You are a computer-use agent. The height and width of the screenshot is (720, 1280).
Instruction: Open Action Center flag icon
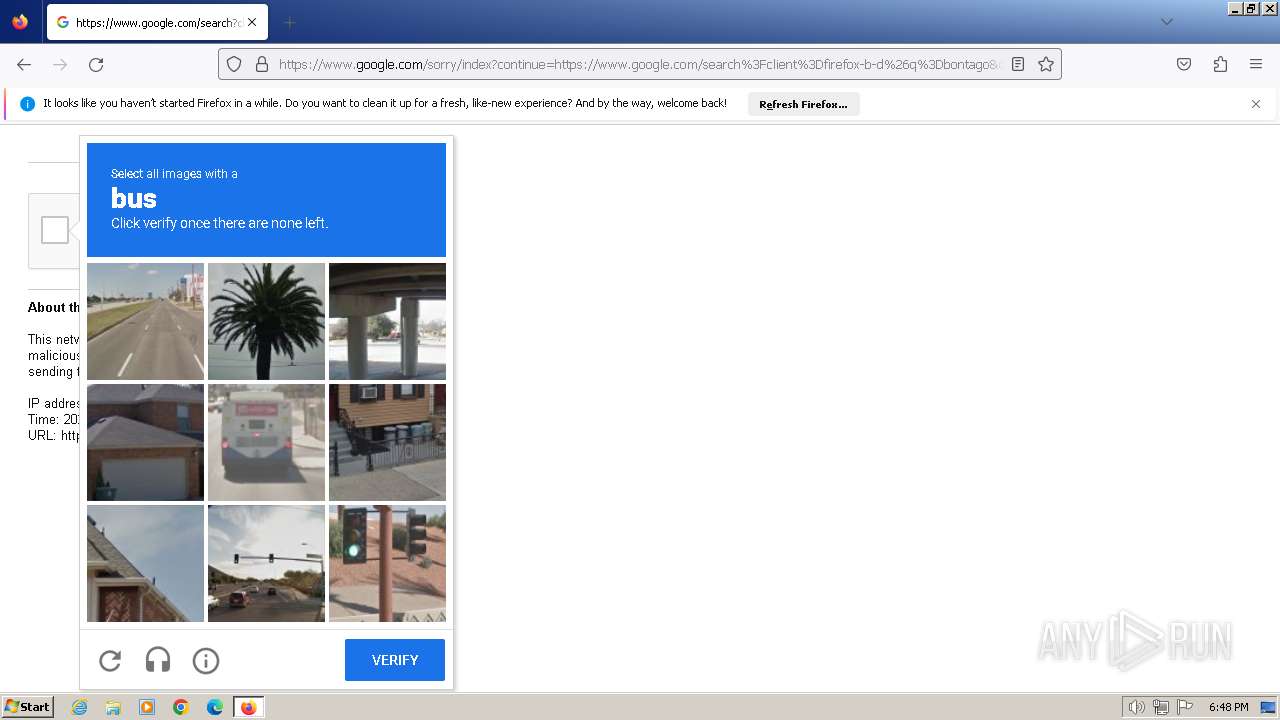[x=1185, y=707]
